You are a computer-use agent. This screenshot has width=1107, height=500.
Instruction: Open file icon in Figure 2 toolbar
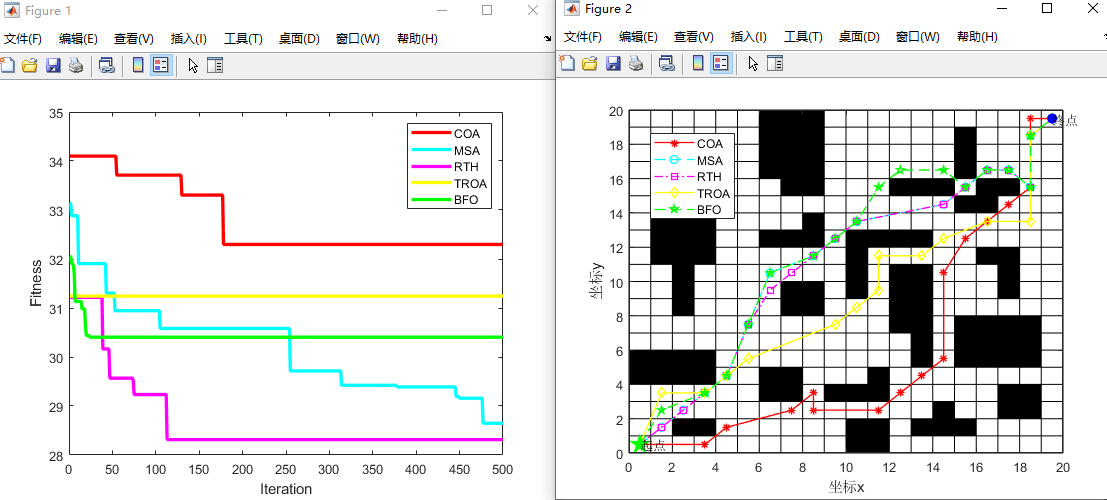coord(589,64)
